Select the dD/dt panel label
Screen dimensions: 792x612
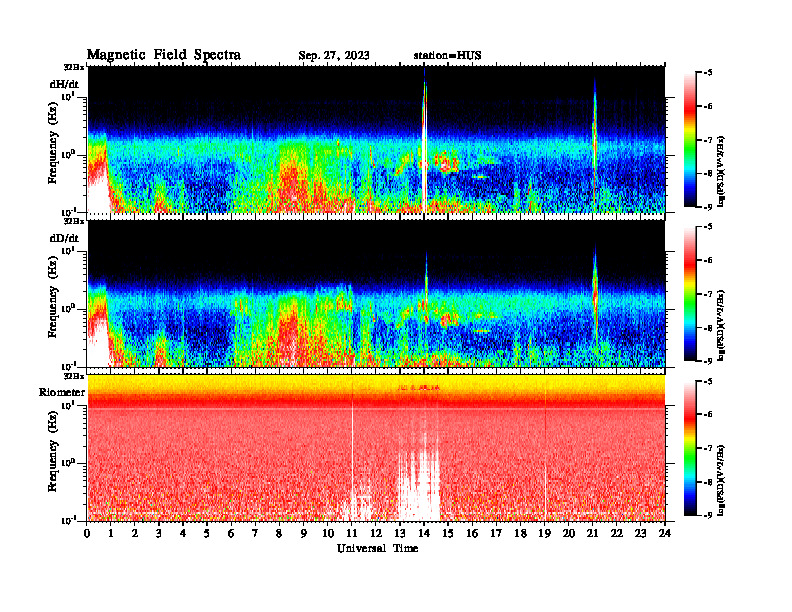64,238
